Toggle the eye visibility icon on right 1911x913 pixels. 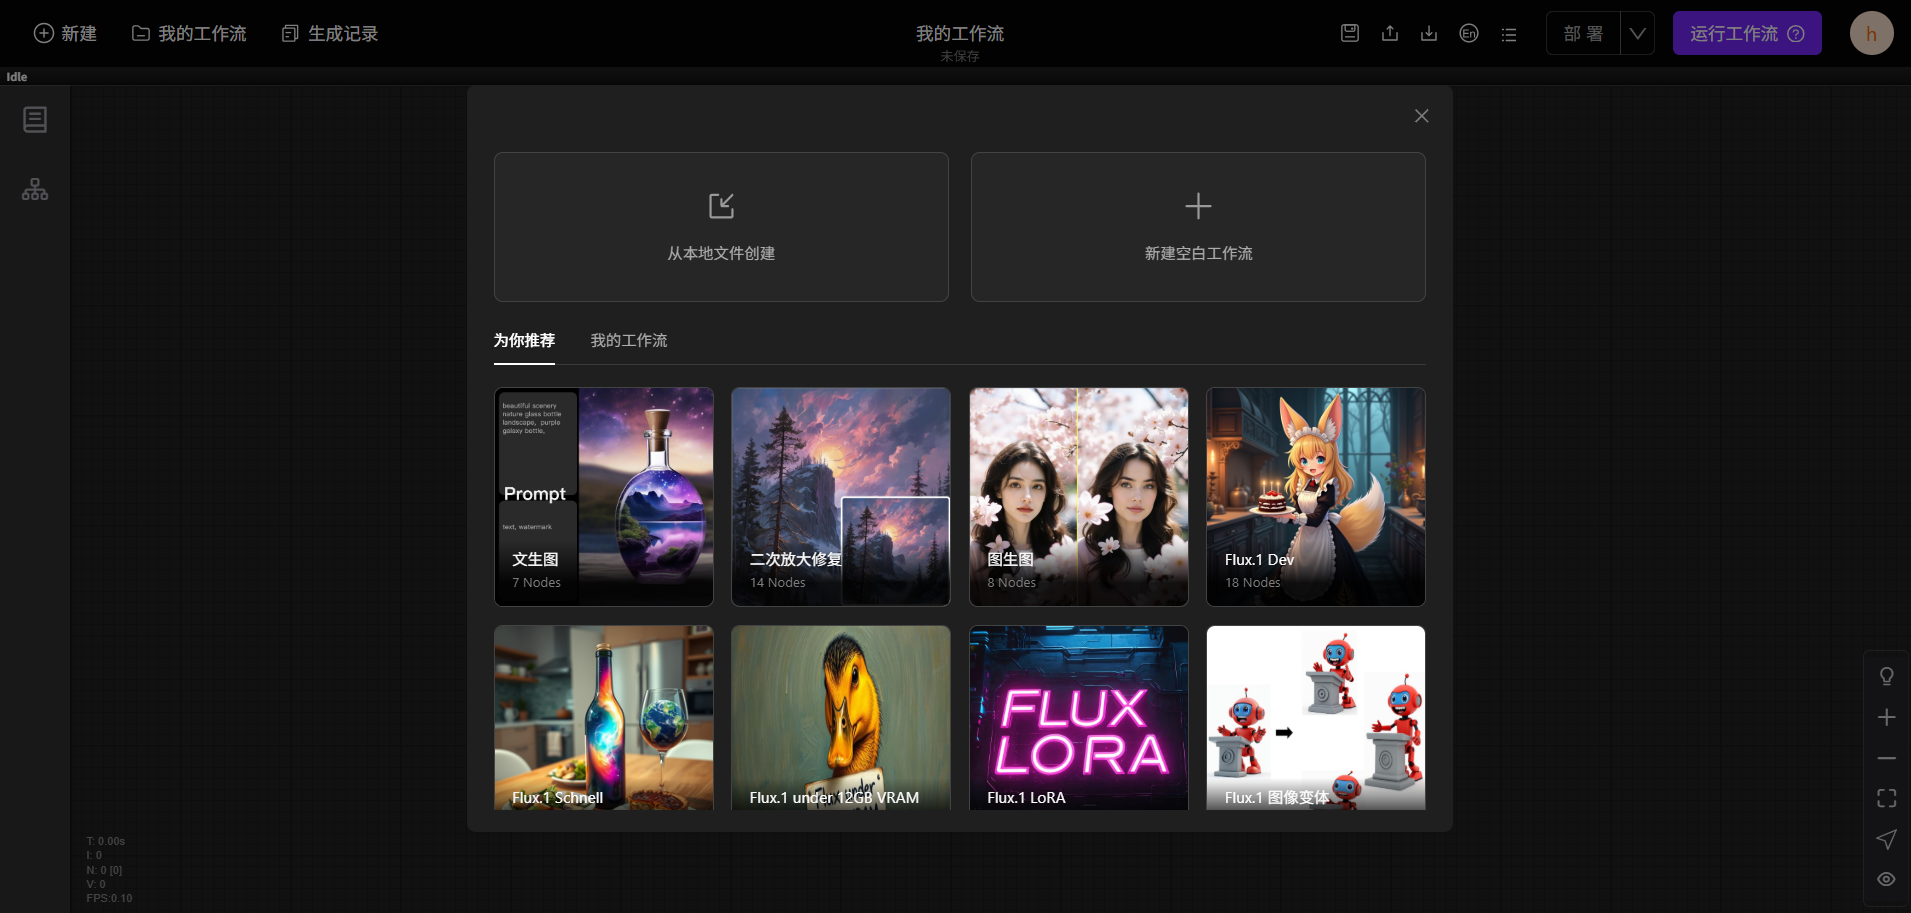[x=1886, y=879]
